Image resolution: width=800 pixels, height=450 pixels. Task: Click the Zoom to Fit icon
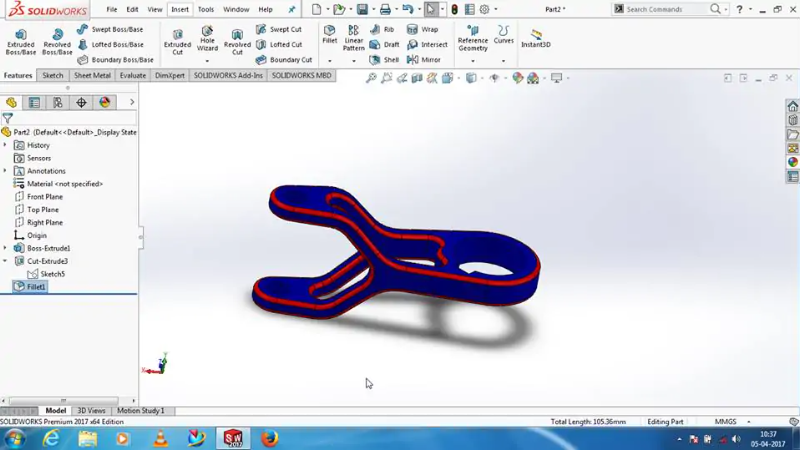[x=371, y=78]
